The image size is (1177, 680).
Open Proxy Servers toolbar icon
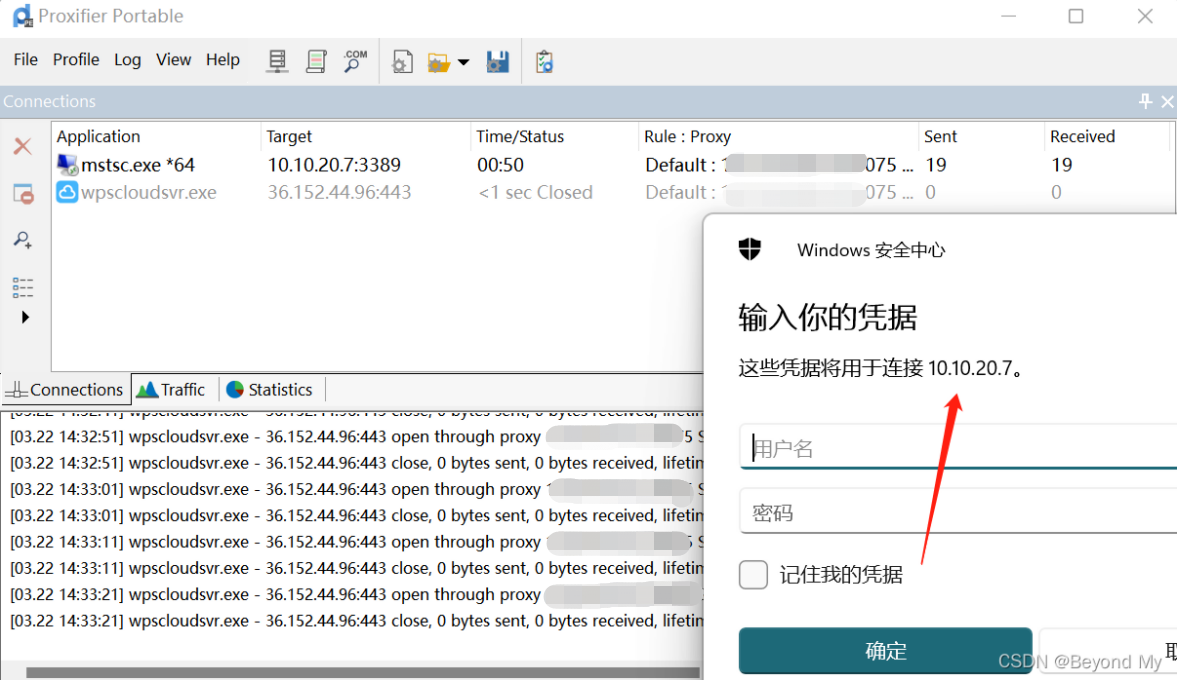[277, 62]
